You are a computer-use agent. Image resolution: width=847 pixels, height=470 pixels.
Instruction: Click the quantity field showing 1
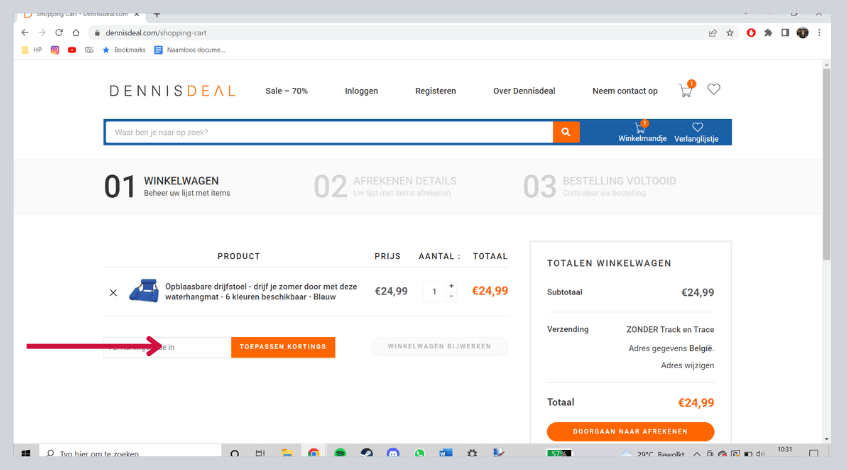click(434, 292)
